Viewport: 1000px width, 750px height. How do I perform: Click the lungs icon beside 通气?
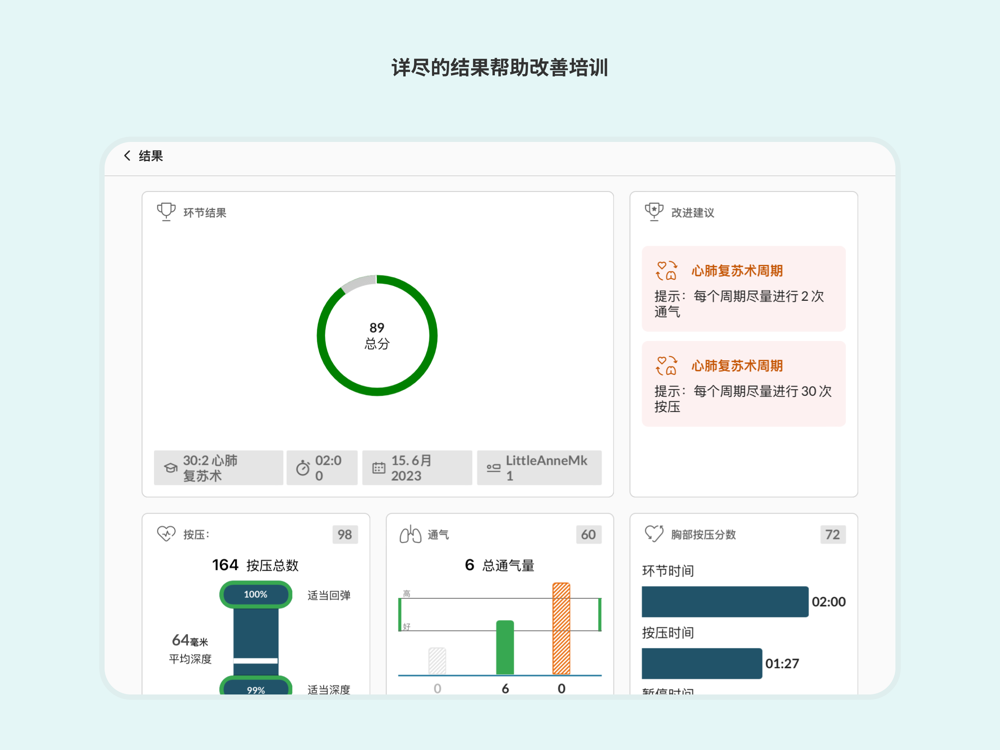[410, 534]
